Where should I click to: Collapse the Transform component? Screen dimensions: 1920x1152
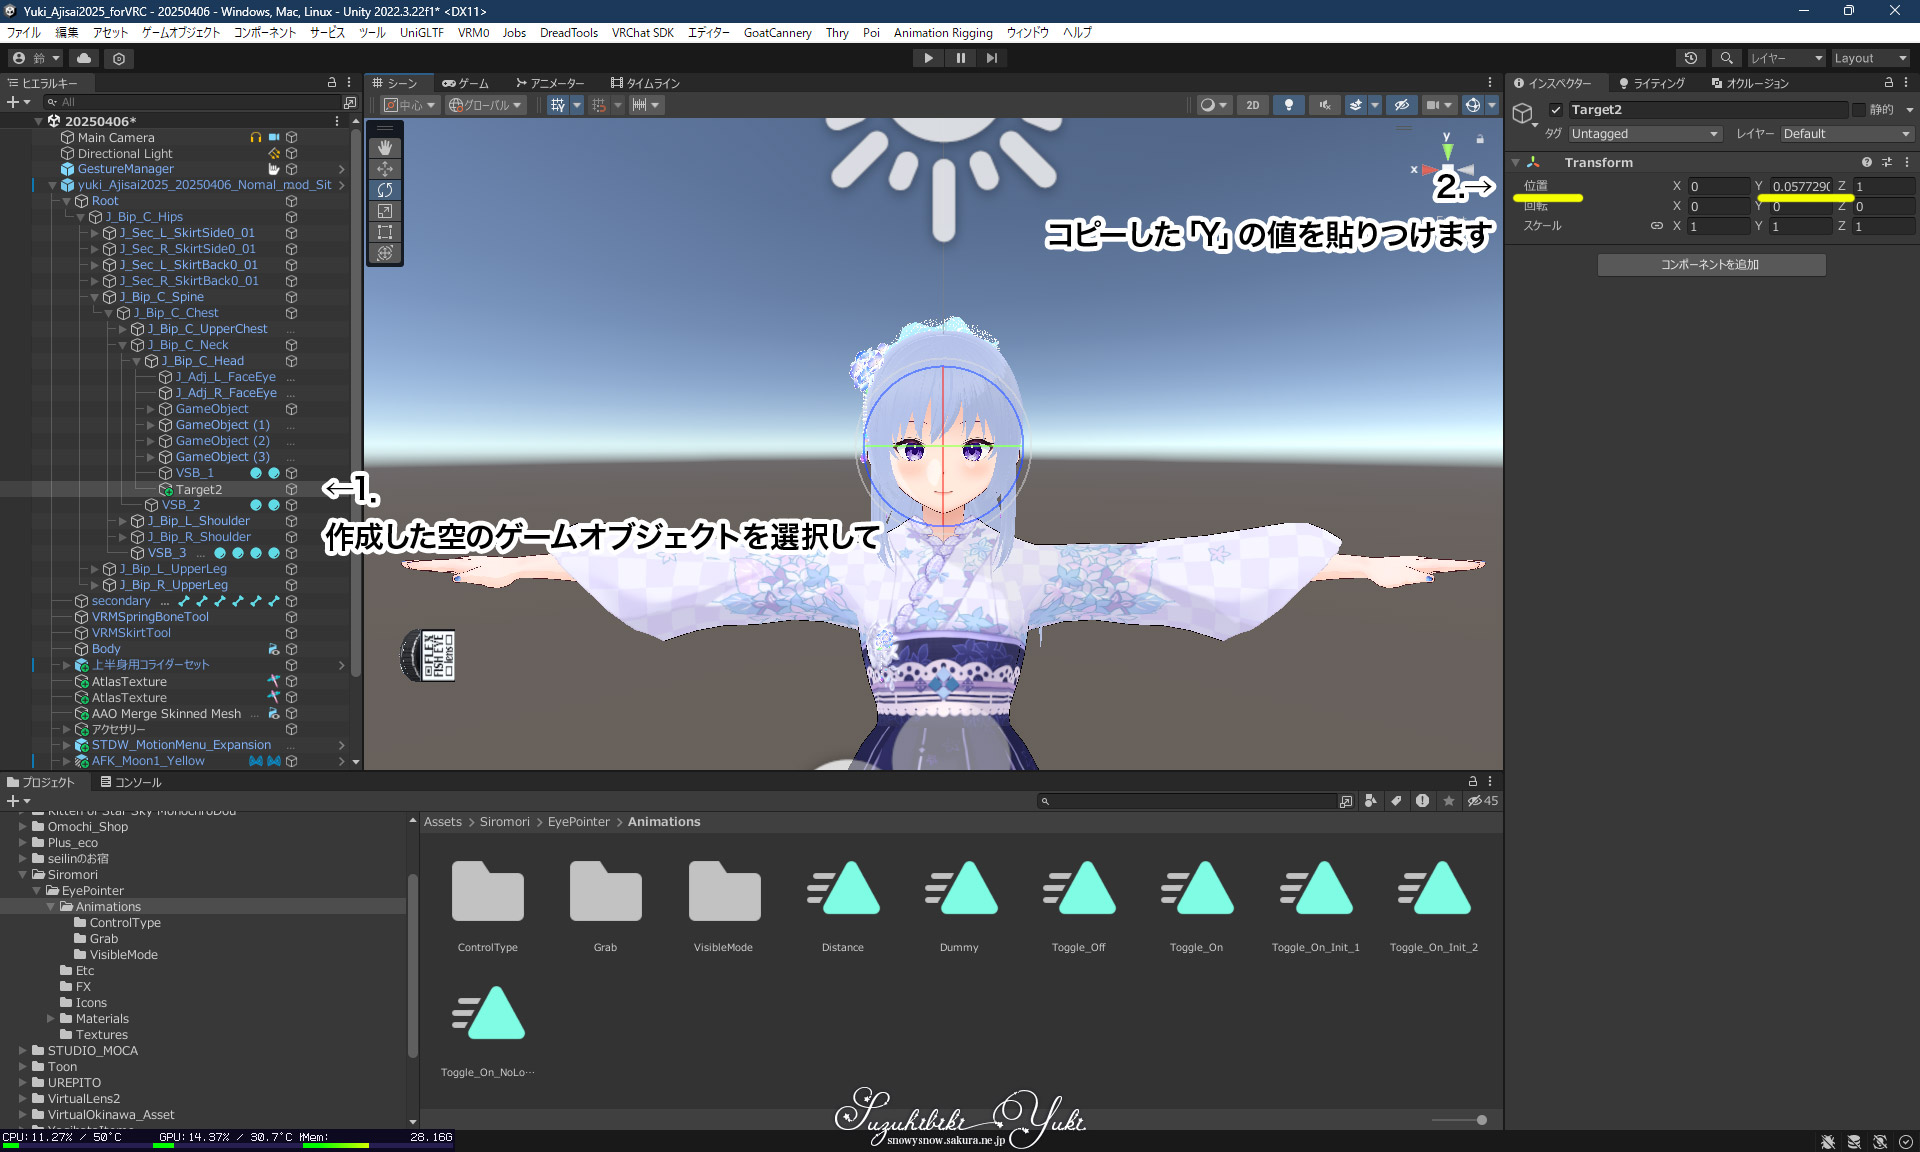[x=1516, y=162]
